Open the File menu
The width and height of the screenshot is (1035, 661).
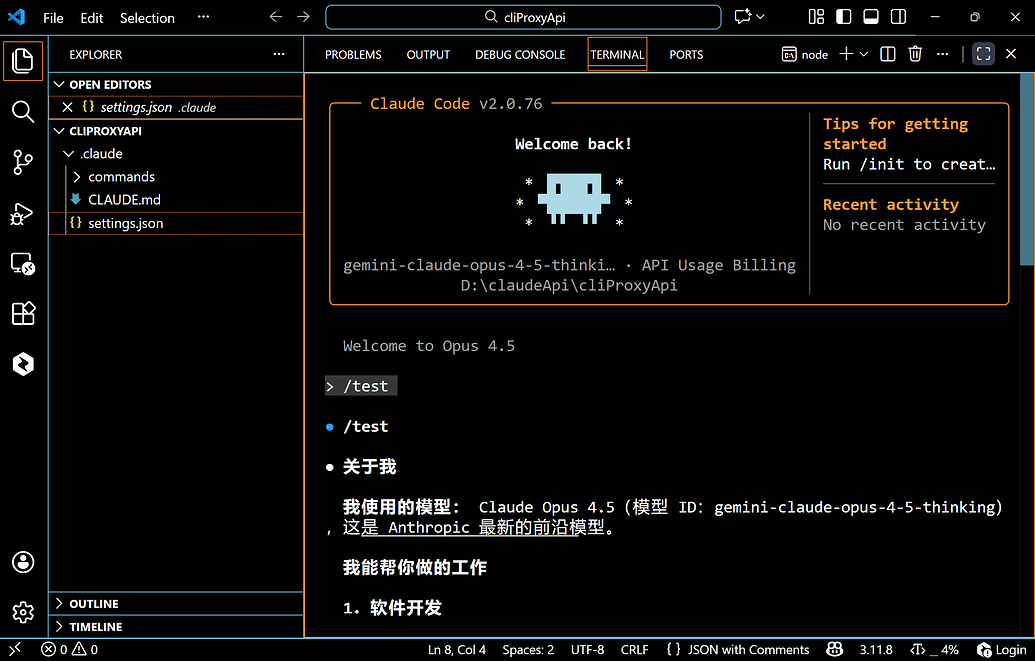click(53, 18)
